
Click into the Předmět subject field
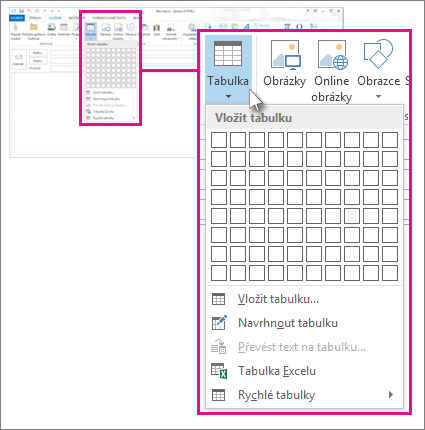tap(125, 68)
